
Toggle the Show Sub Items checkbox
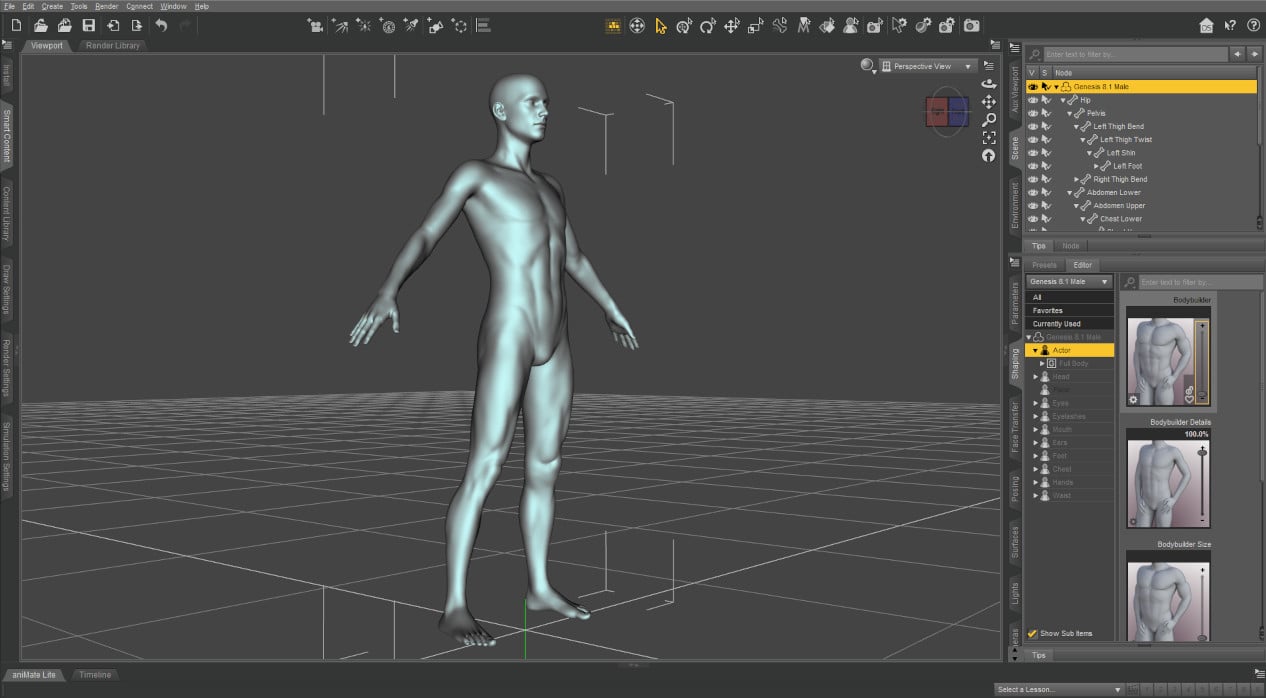[1033, 633]
